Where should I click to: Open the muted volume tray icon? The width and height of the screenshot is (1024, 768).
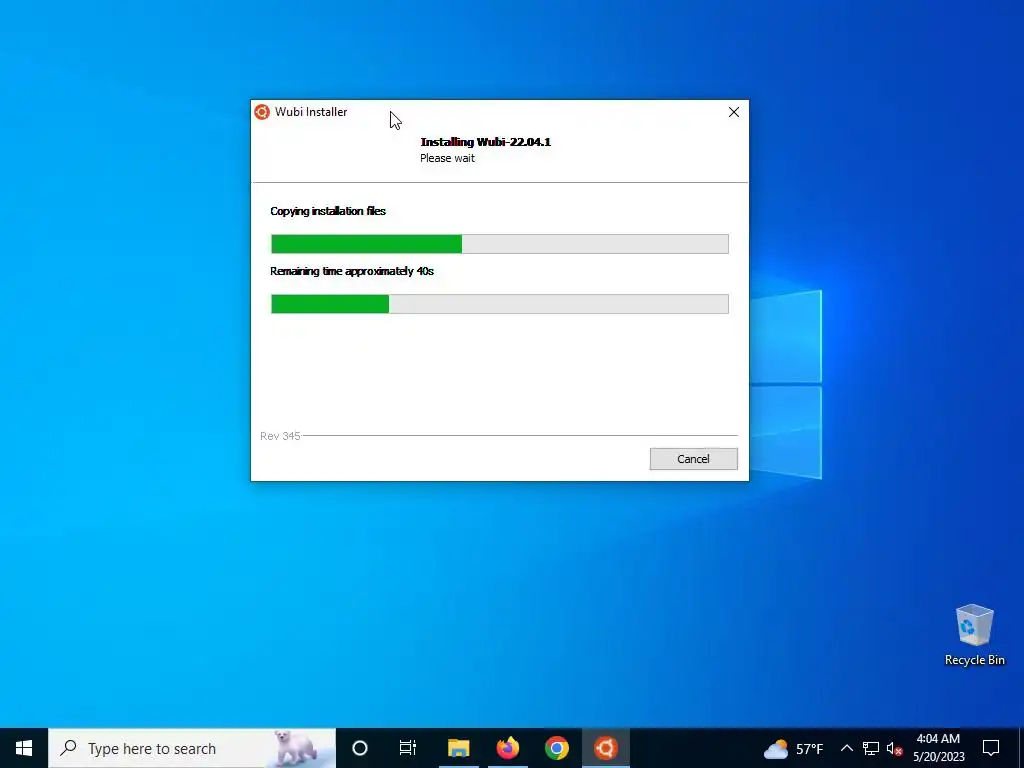894,748
